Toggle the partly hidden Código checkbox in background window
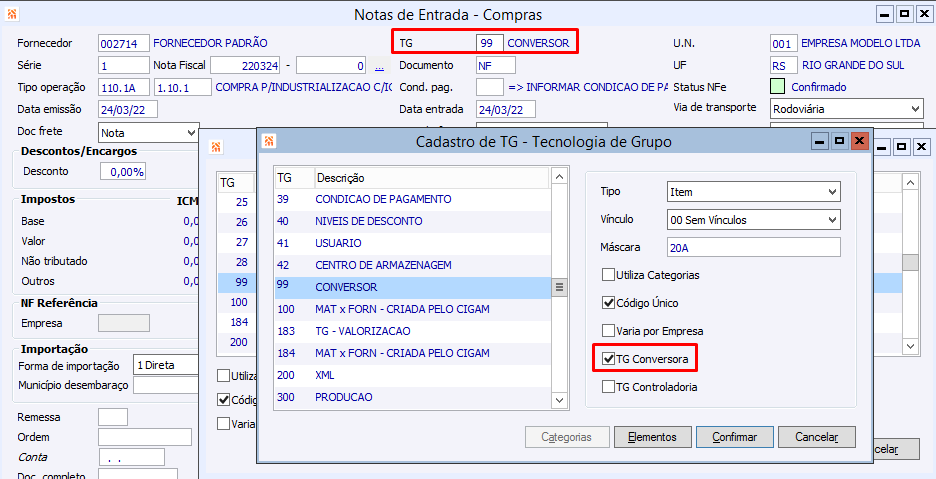 click(223, 400)
